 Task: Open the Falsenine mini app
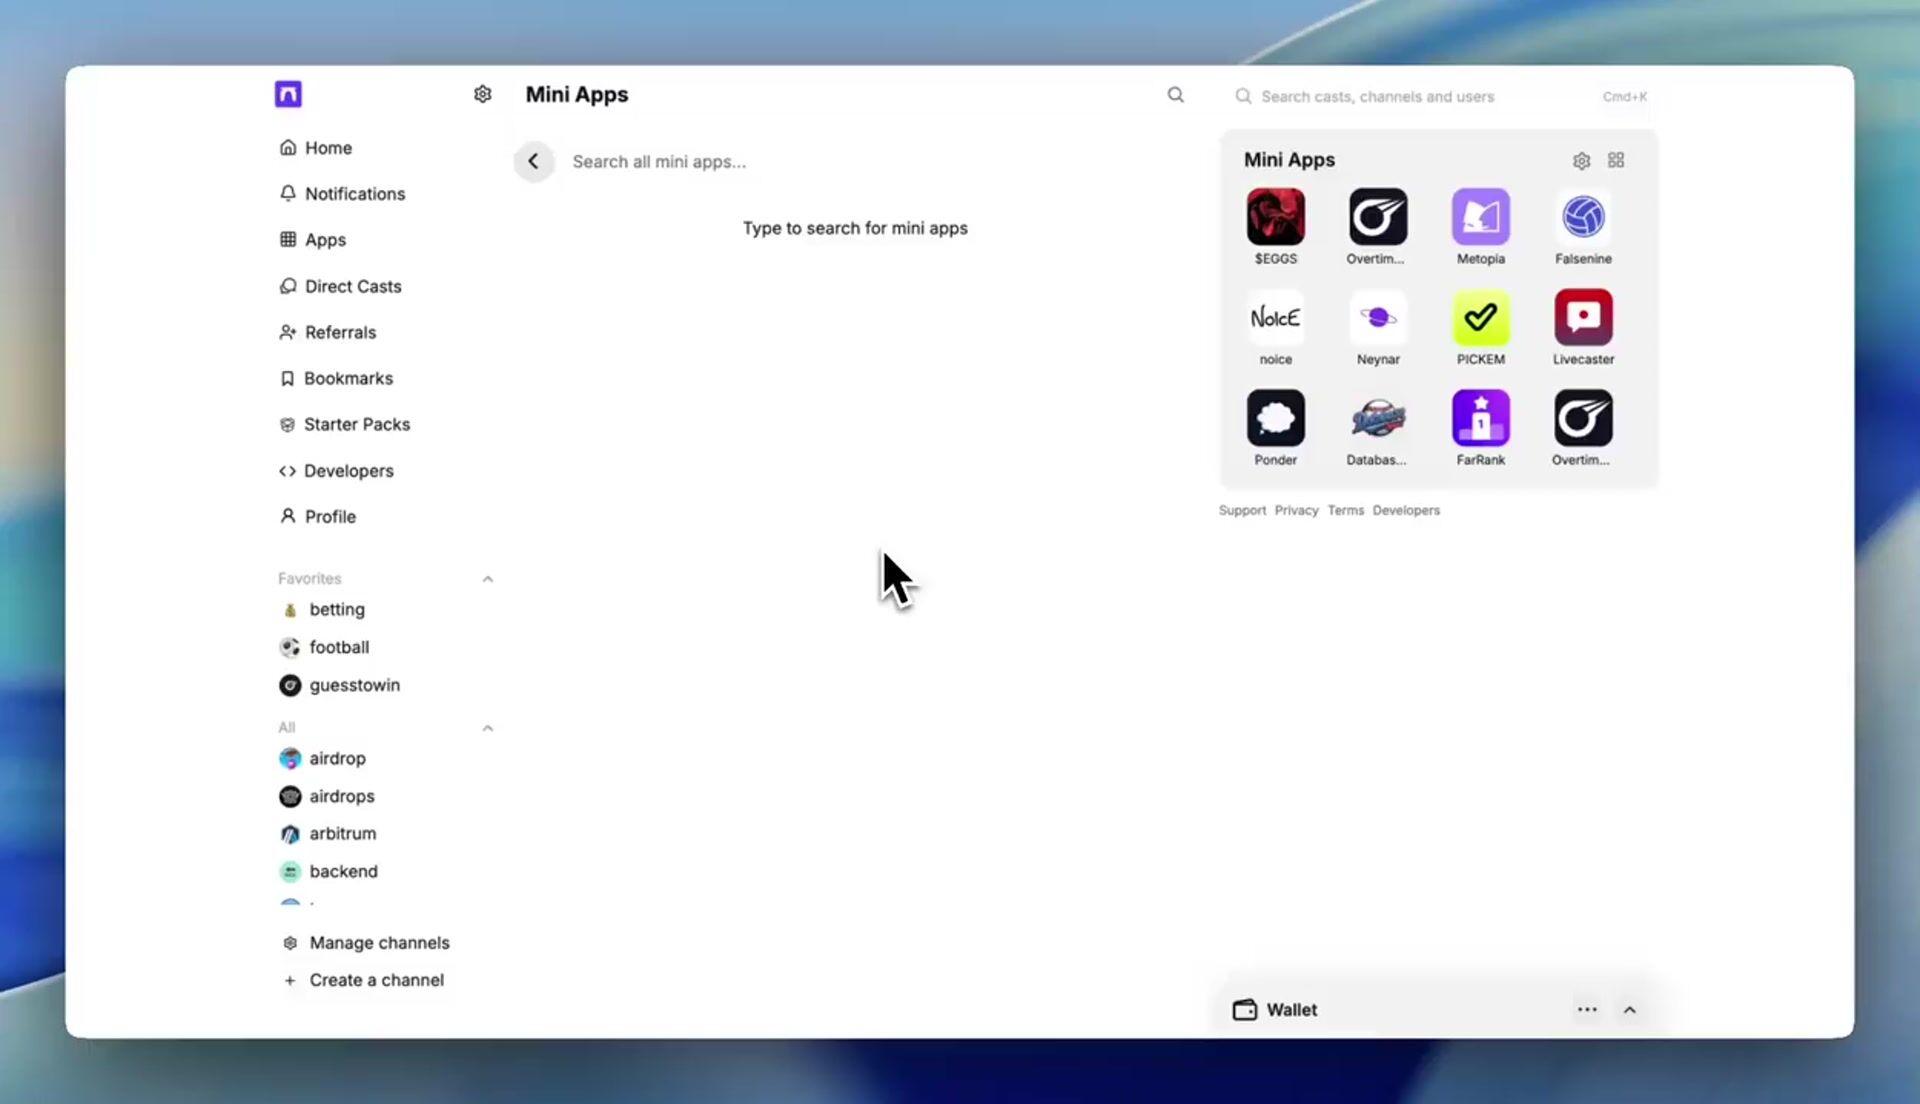pos(1583,217)
